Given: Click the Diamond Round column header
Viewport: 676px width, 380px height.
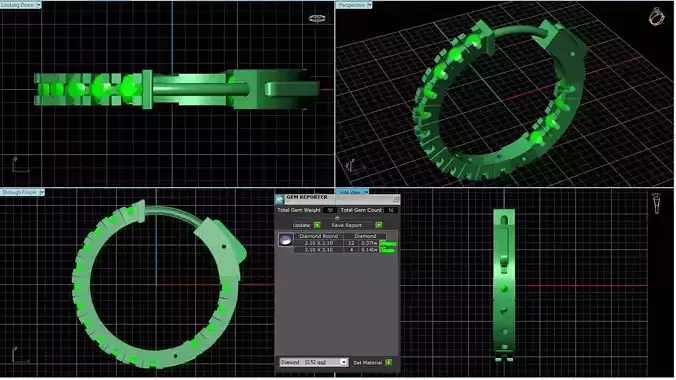Looking at the screenshot, I should [x=319, y=236].
